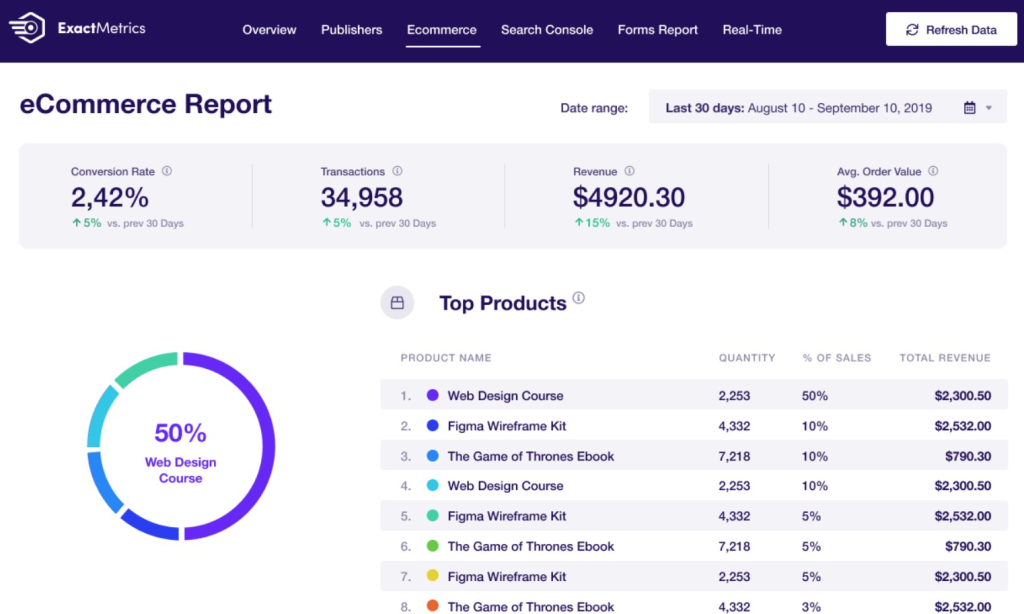Click the purple swatch for Web Design Course
The image size is (1024, 614).
click(433, 396)
